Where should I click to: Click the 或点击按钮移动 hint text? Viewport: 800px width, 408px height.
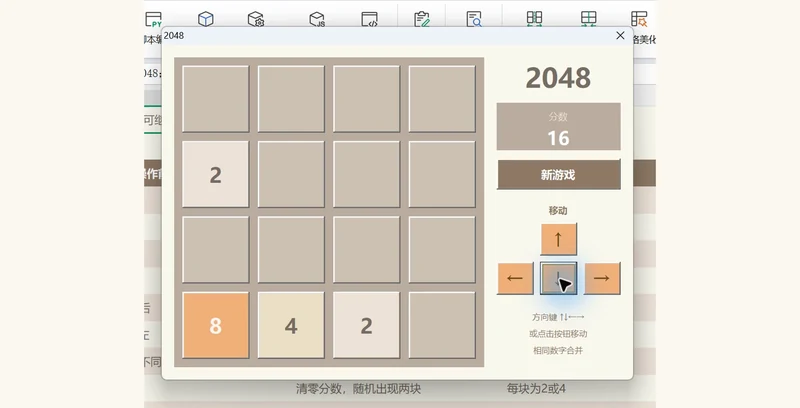[558, 334]
